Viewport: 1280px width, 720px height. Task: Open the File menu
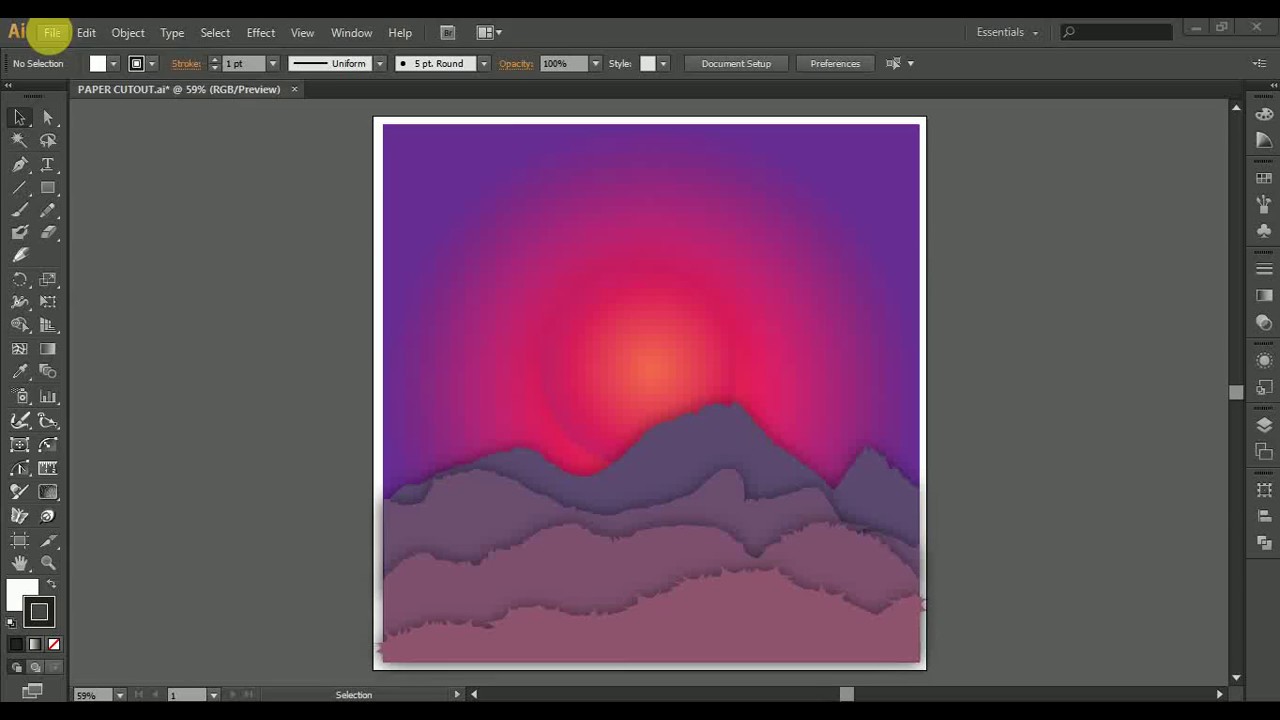[x=52, y=33]
